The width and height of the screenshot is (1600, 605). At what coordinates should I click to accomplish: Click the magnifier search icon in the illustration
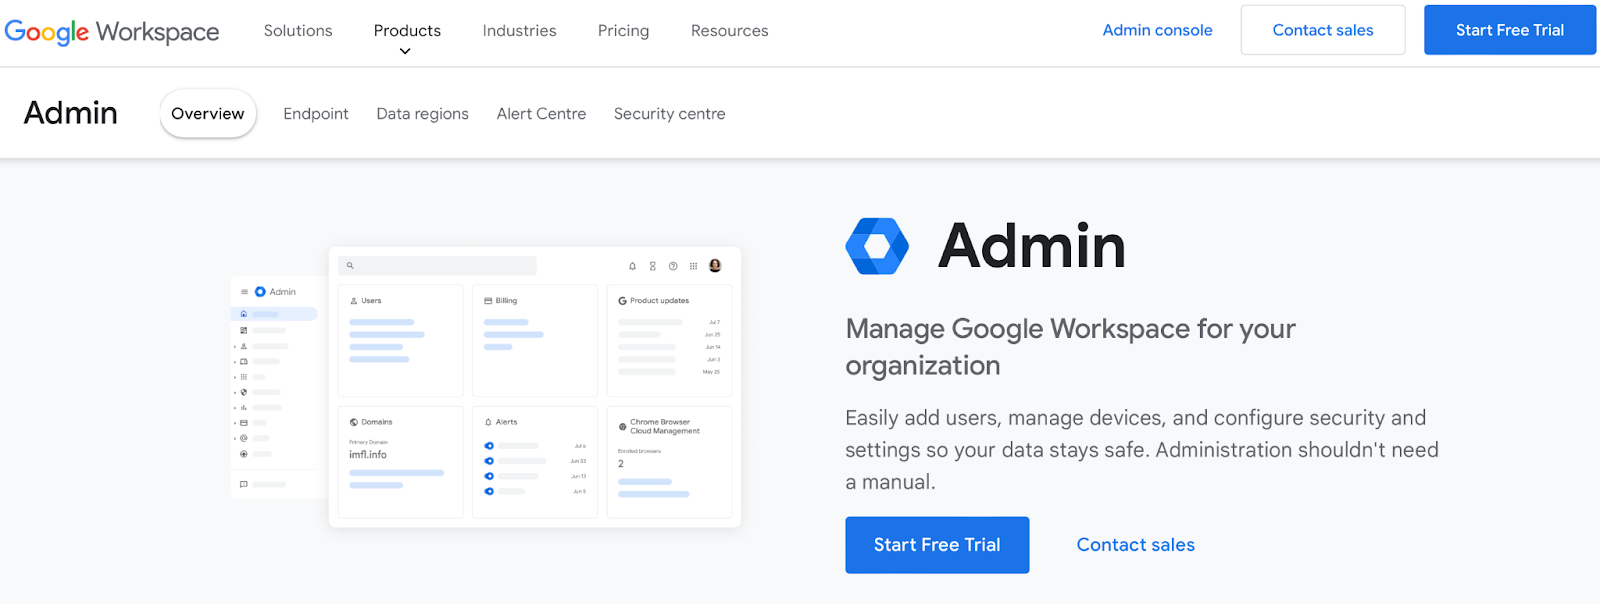[350, 266]
